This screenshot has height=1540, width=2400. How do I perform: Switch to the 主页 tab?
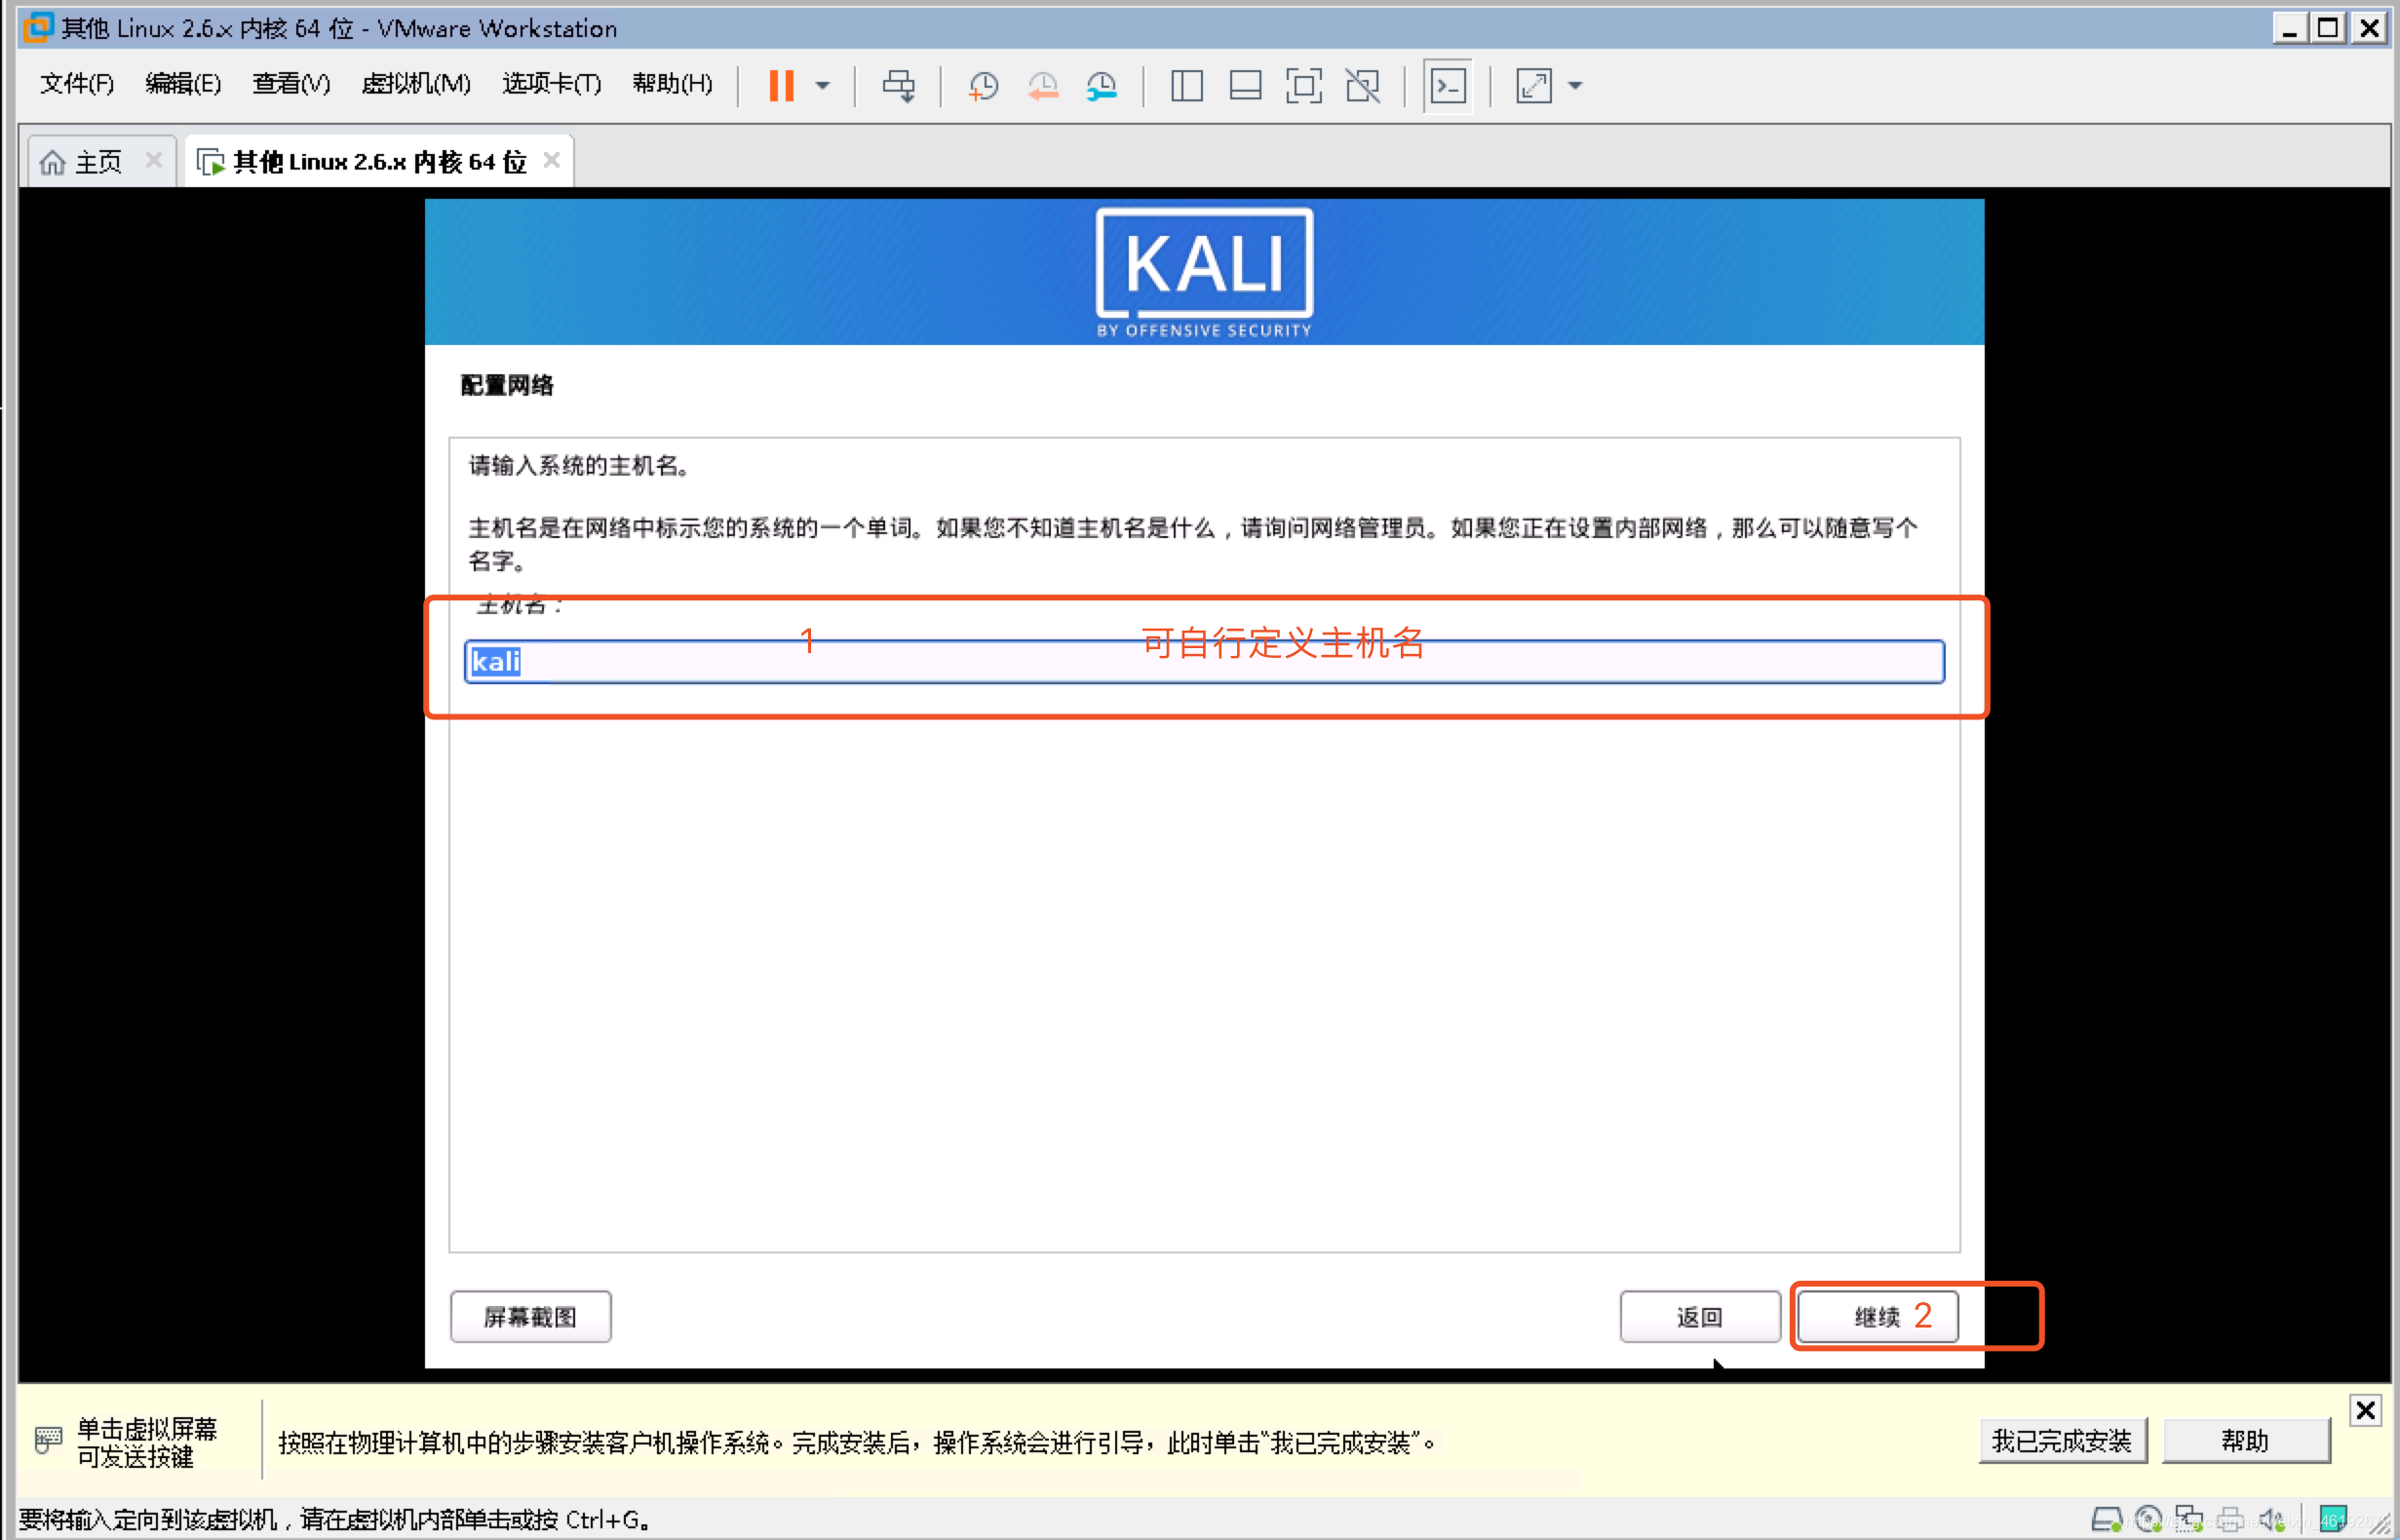pos(96,160)
